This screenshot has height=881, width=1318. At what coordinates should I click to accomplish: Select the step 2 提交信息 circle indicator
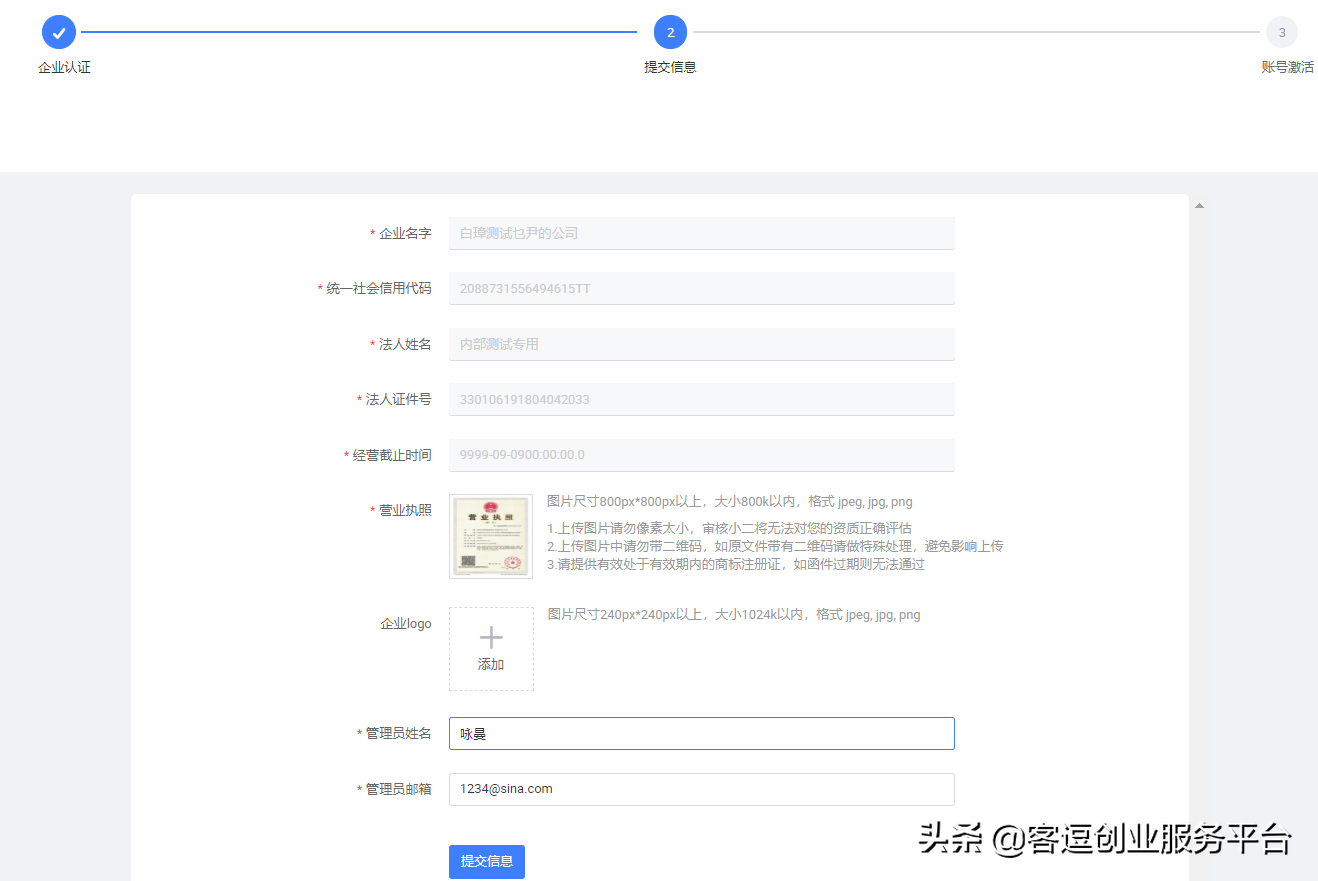point(670,31)
